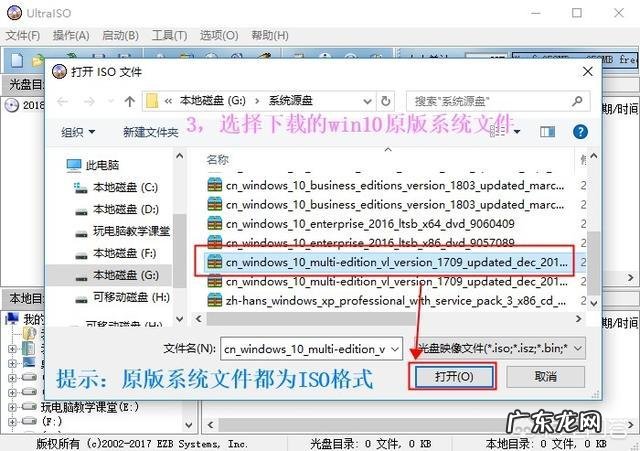Open the 启动(B) menu in UltraISO

120,36
